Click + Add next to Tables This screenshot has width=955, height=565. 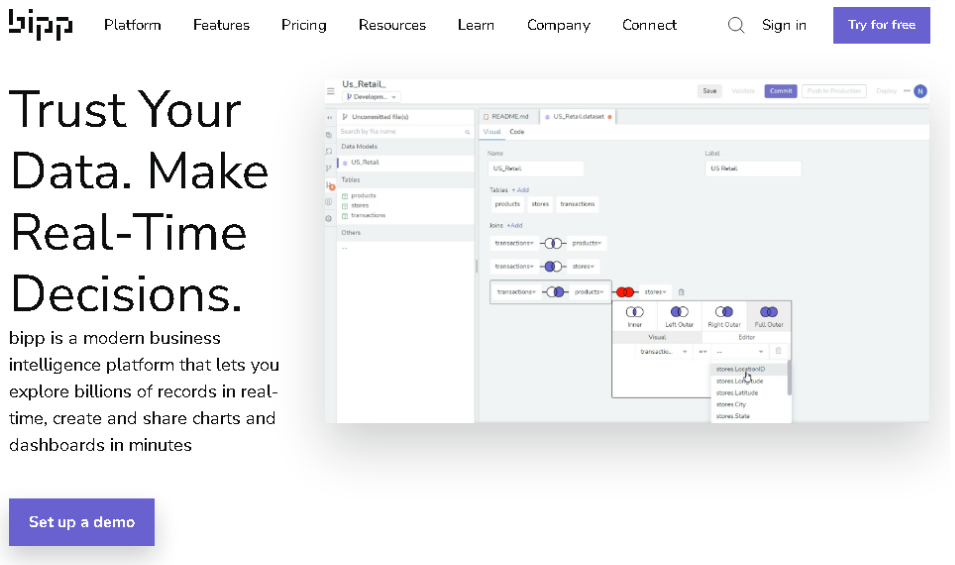(x=520, y=190)
